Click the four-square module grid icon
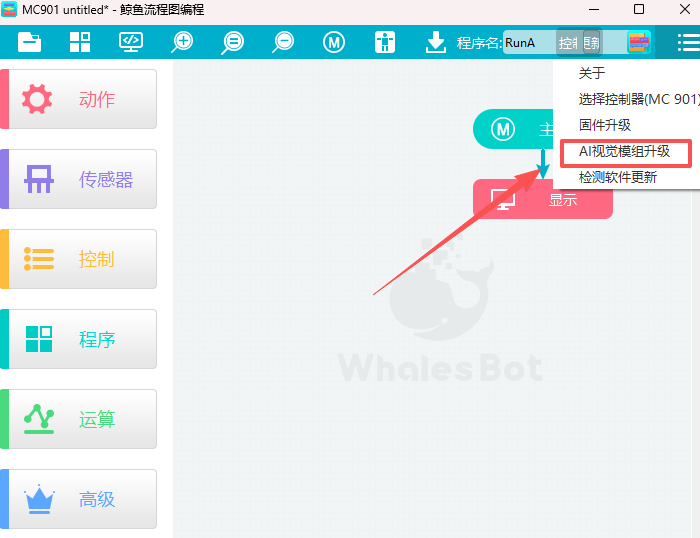This screenshot has width=700, height=538. [x=80, y=42]
